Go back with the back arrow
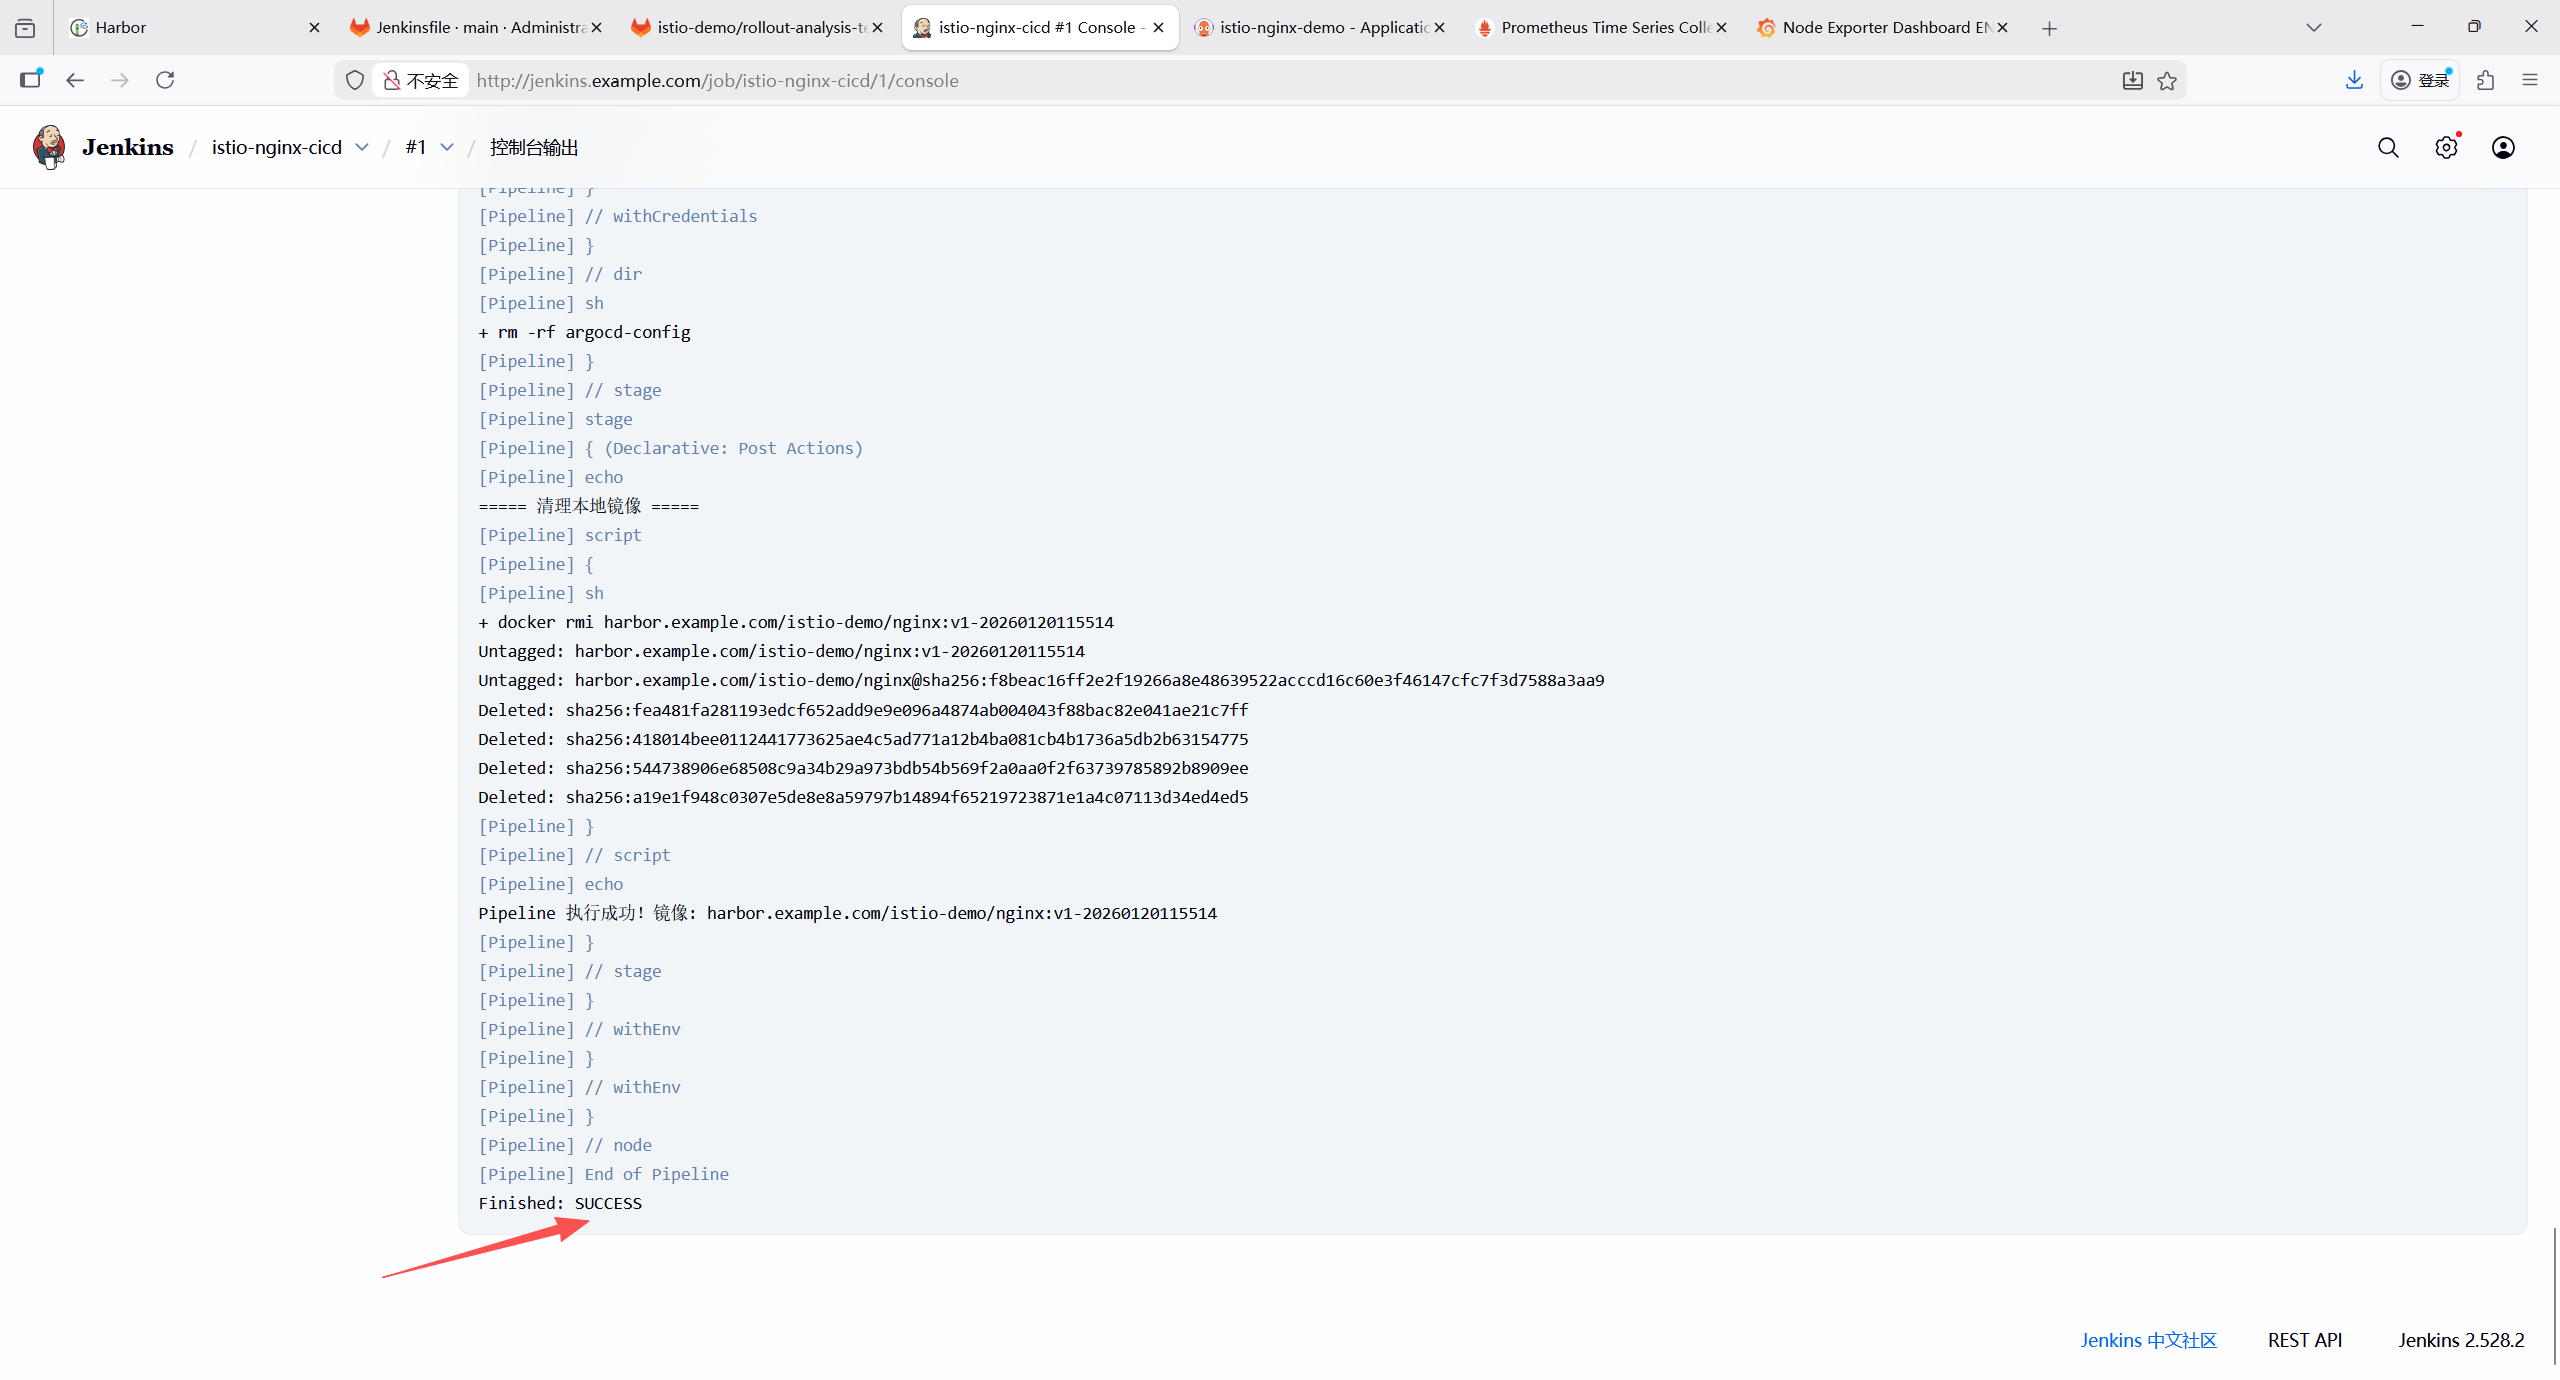 (x=75, y=80)
